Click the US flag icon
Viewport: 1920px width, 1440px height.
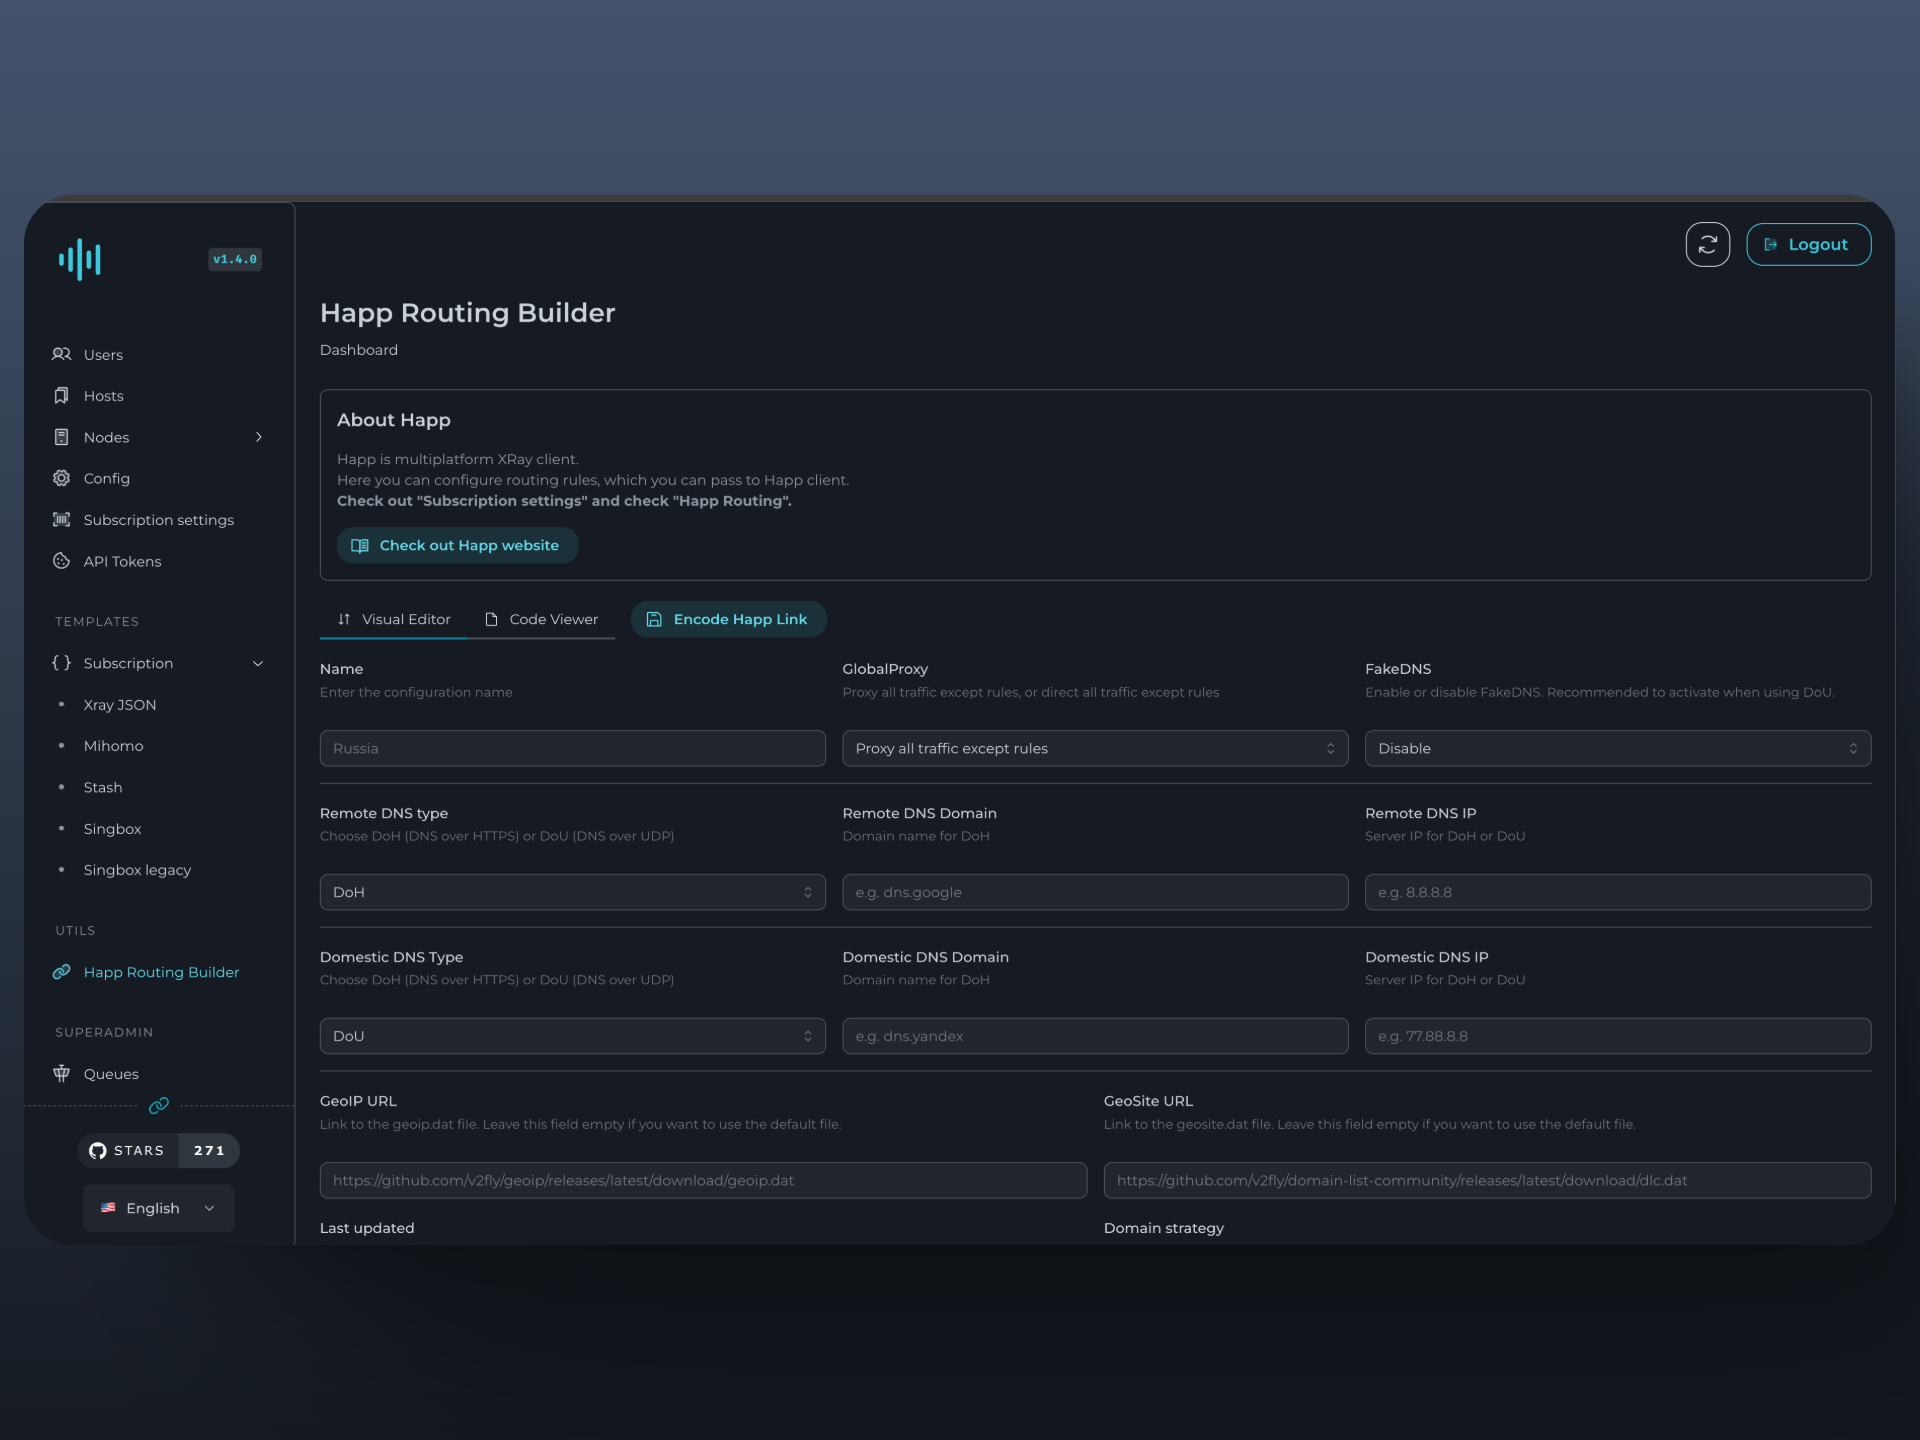coord(108,1208)
